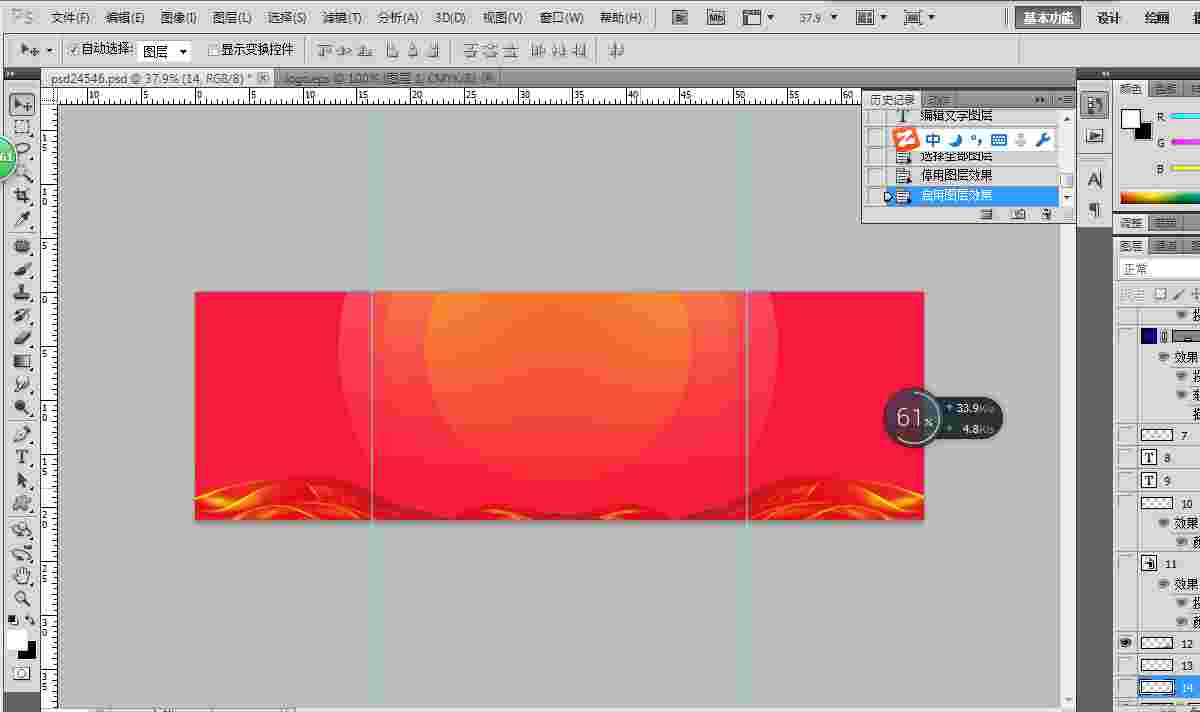Click the foreground color swatch in the toolbox
Image resolution: width=1200 pixels, height=712 pixels.
point(16,639)
